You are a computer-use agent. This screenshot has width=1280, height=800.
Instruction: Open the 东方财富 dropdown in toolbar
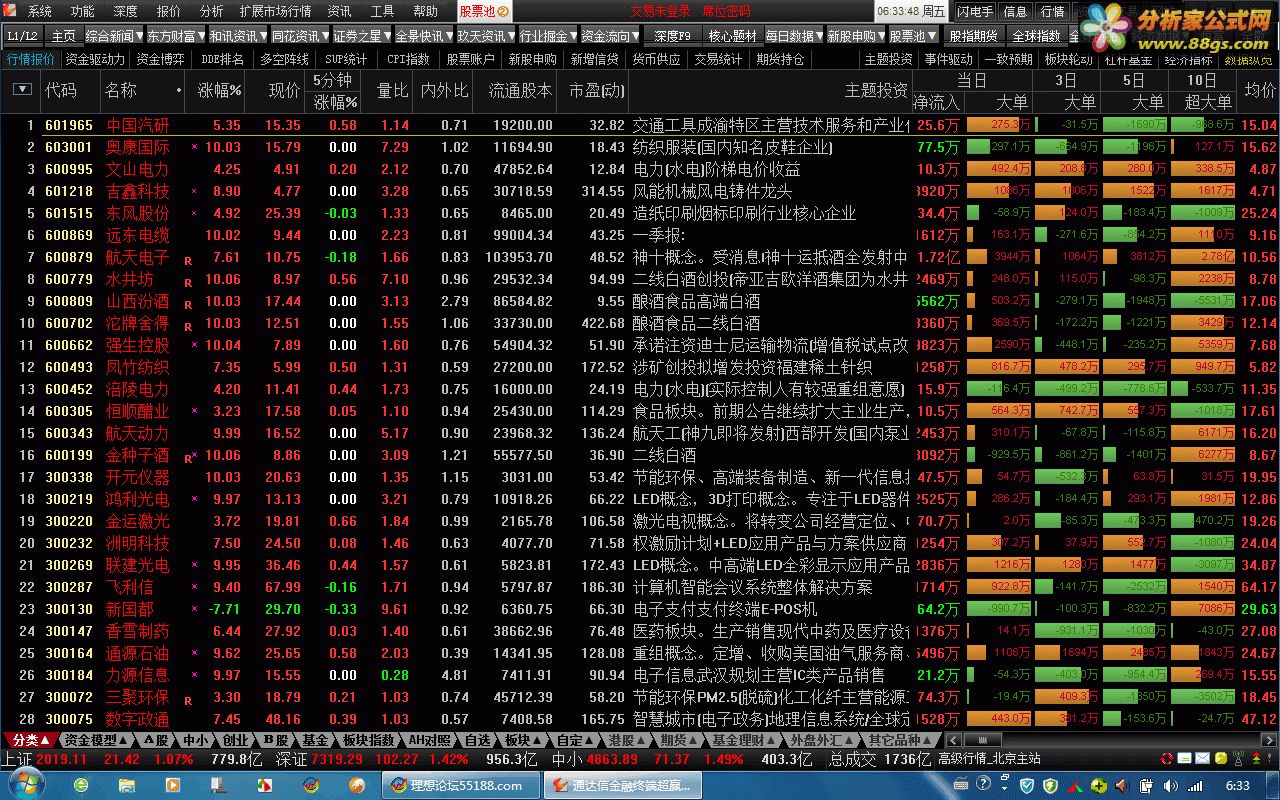coord(175,36)
